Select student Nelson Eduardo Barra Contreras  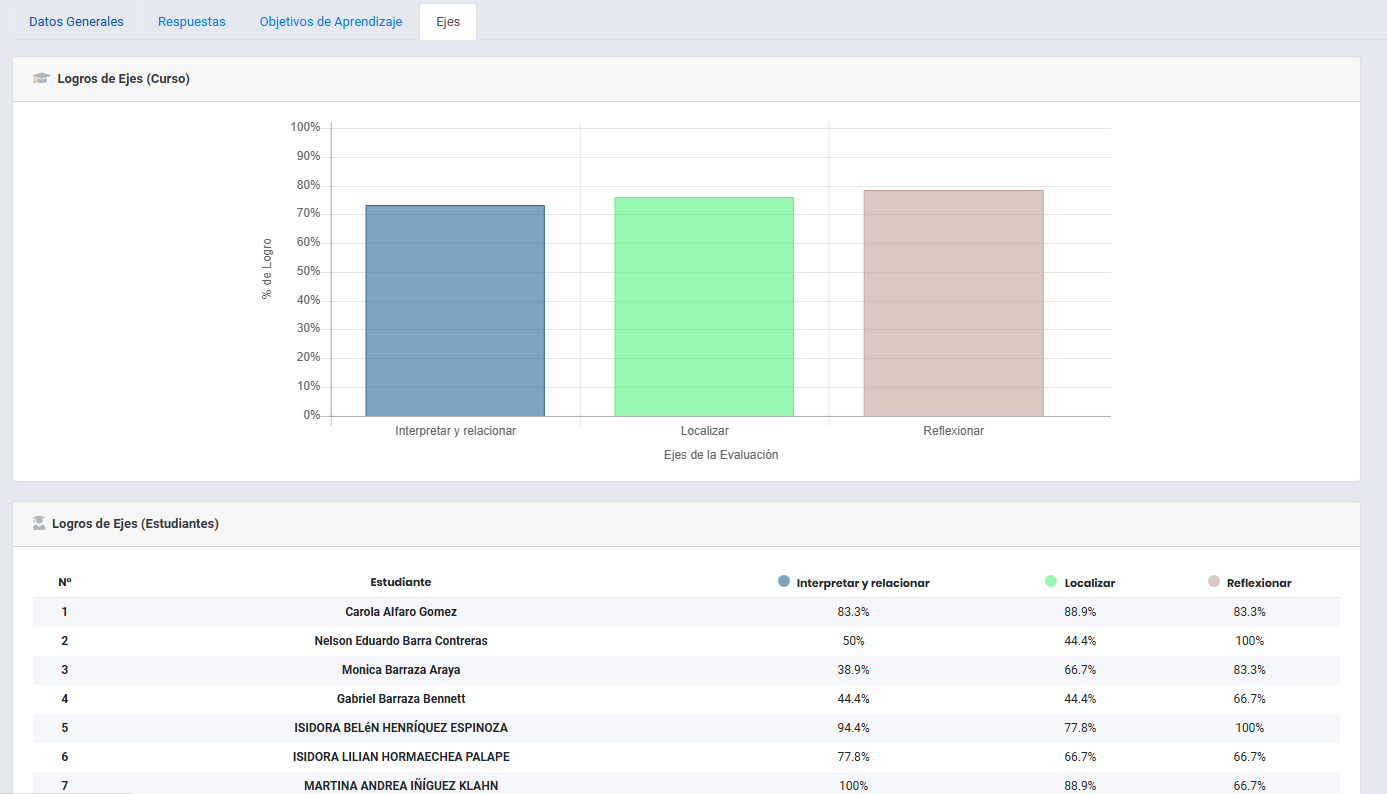401,641
